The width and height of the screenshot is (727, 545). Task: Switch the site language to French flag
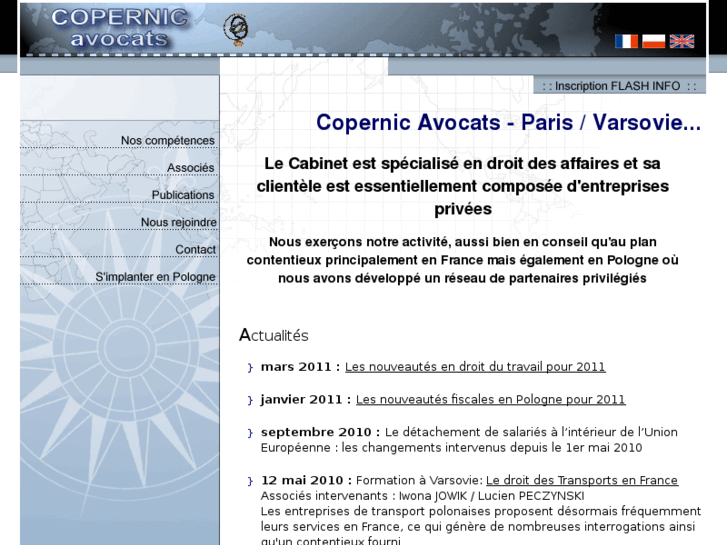[x=626, y=41]
